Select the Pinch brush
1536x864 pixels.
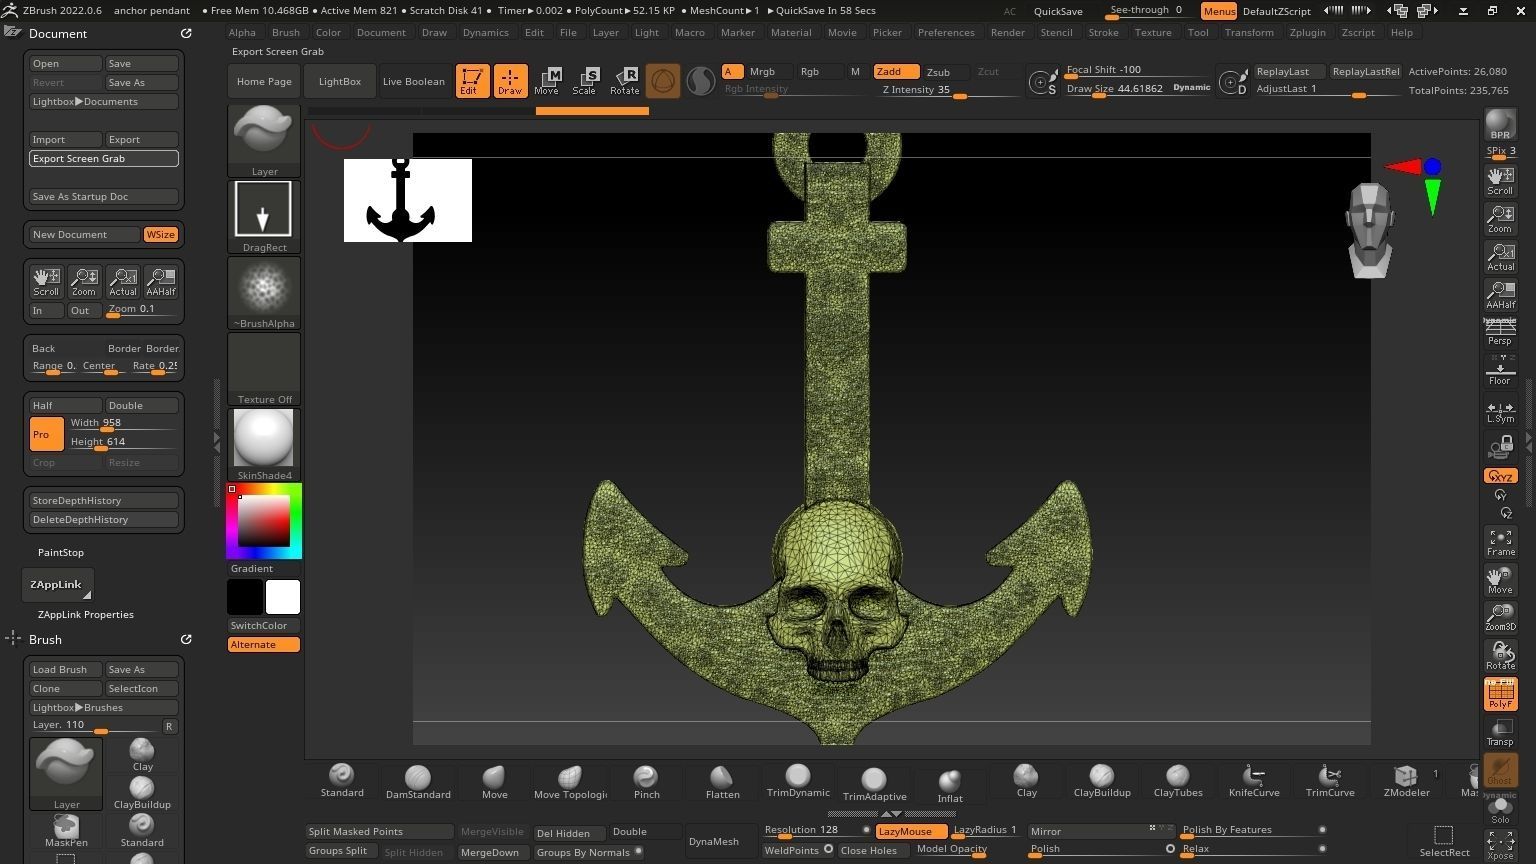[646, 782]
